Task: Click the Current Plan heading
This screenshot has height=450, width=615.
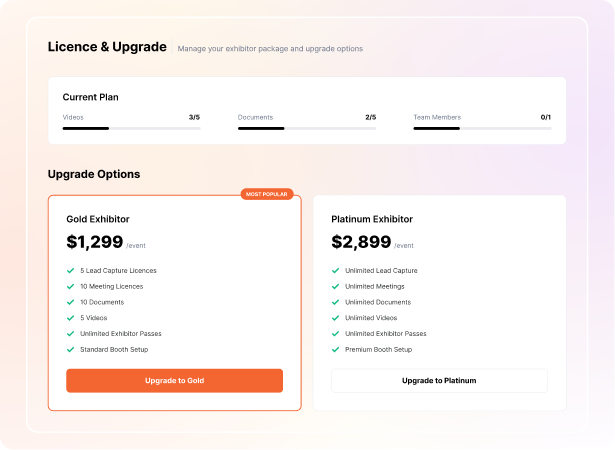Action: click(91, 97)
